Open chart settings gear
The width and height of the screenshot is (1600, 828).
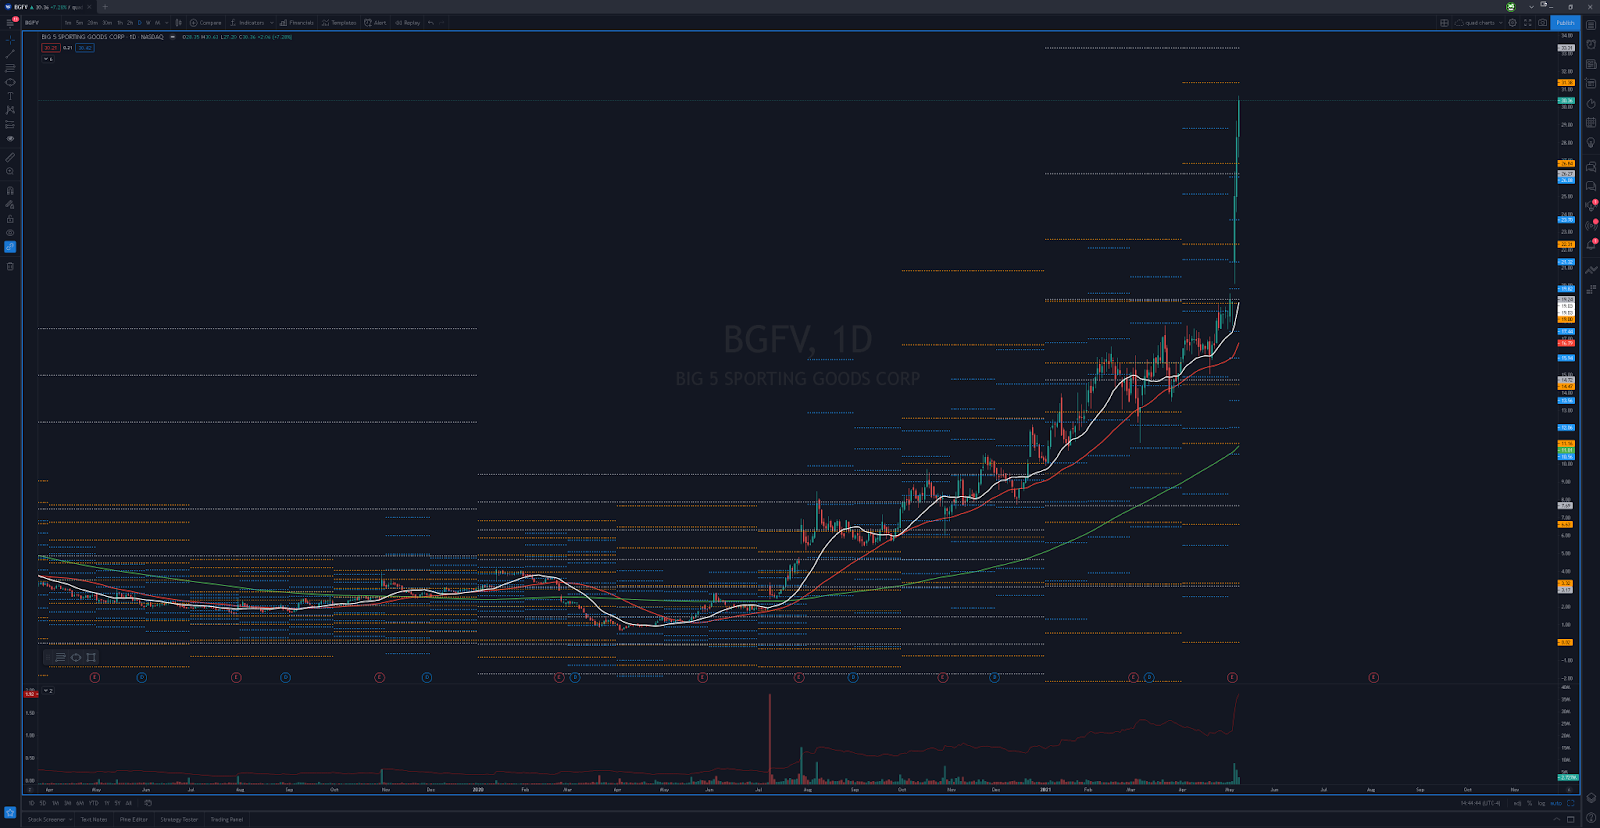click(1512, 22)
